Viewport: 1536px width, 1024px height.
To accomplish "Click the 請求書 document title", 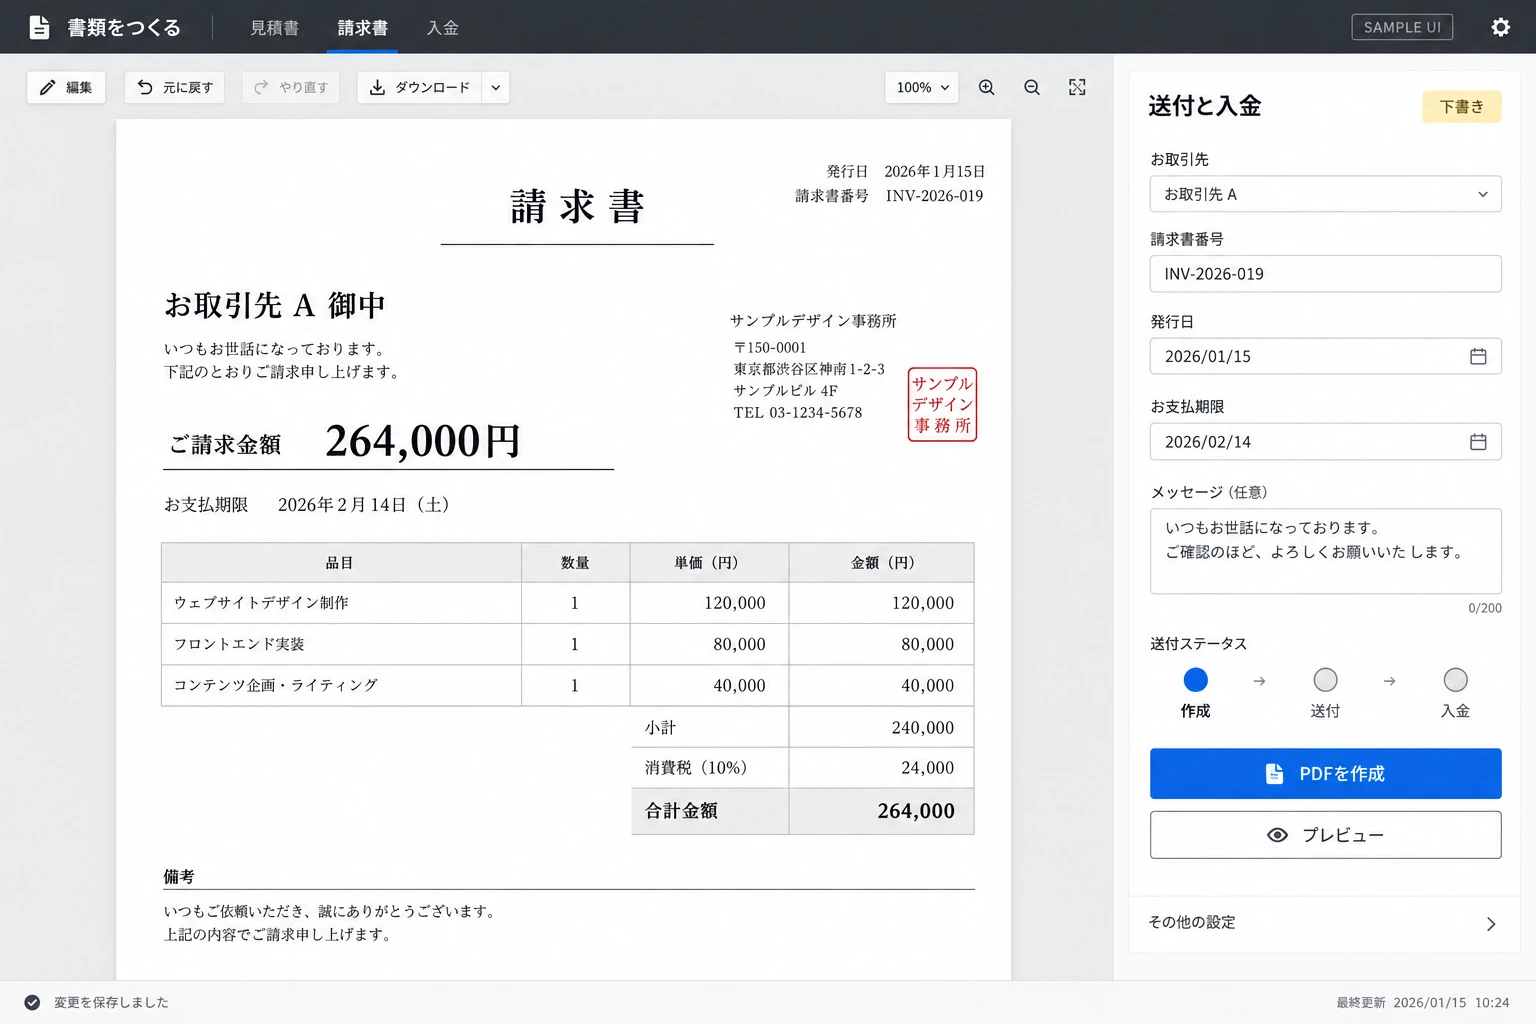I will pos(577,207).
